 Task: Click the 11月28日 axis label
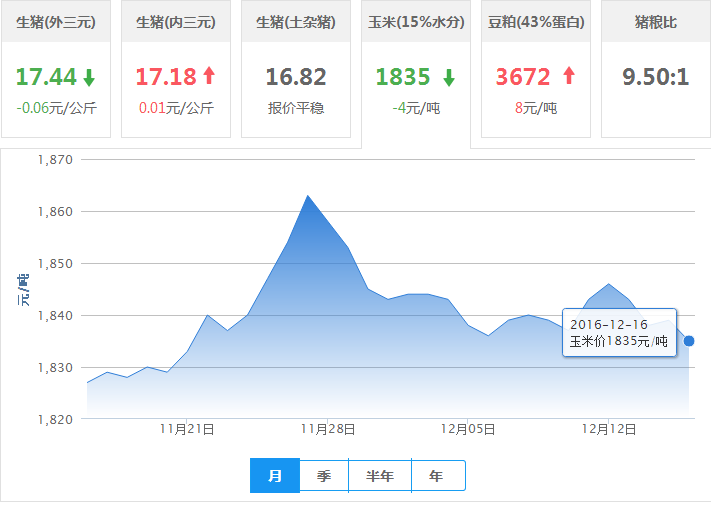[x=328, y=429]
